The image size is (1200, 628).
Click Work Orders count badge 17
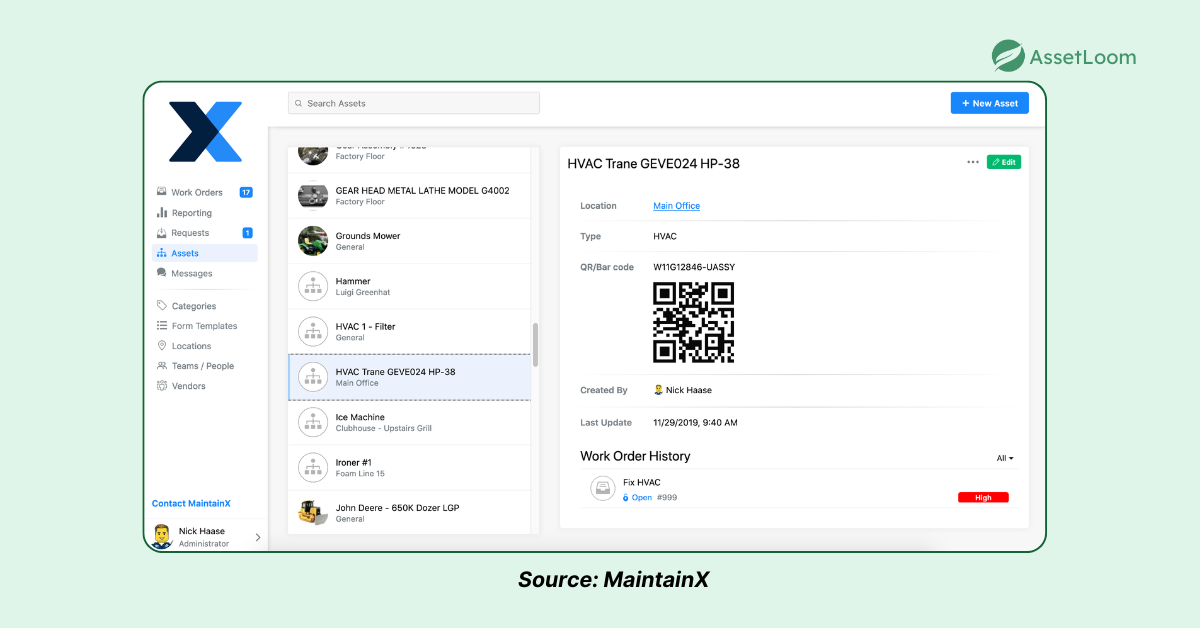tap(246, 192)
